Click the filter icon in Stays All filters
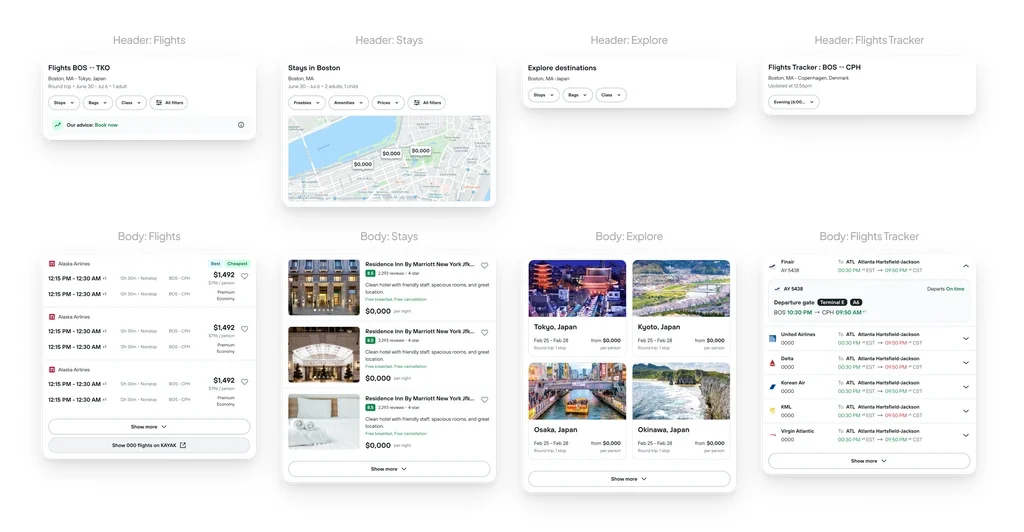 (x=417, y=102)
